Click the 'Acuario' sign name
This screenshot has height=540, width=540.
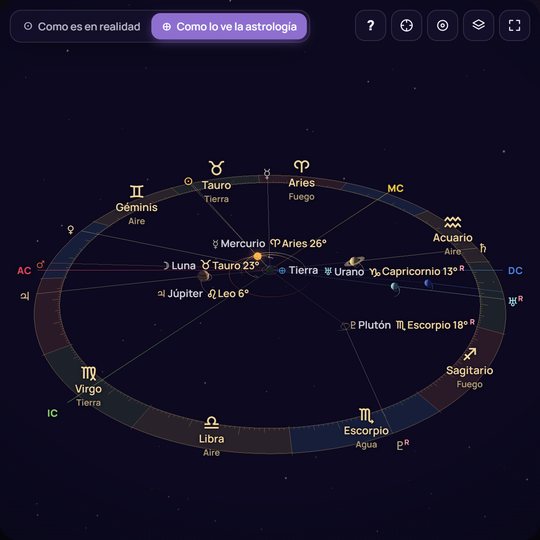tap(452, 238)
